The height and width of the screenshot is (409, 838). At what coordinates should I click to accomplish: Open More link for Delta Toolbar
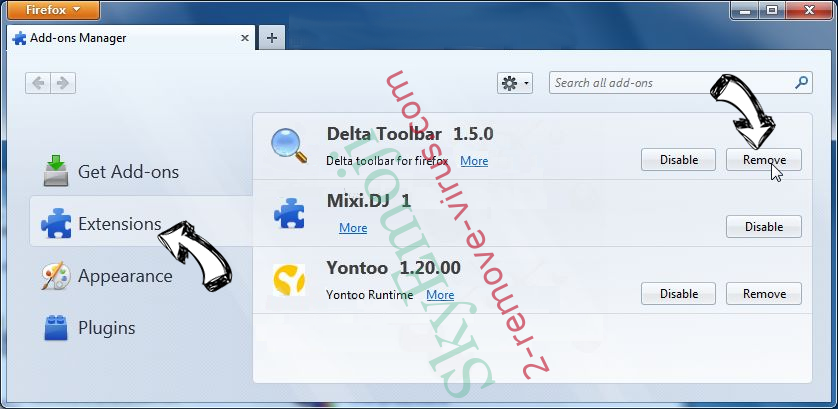(x=474, y=161)
